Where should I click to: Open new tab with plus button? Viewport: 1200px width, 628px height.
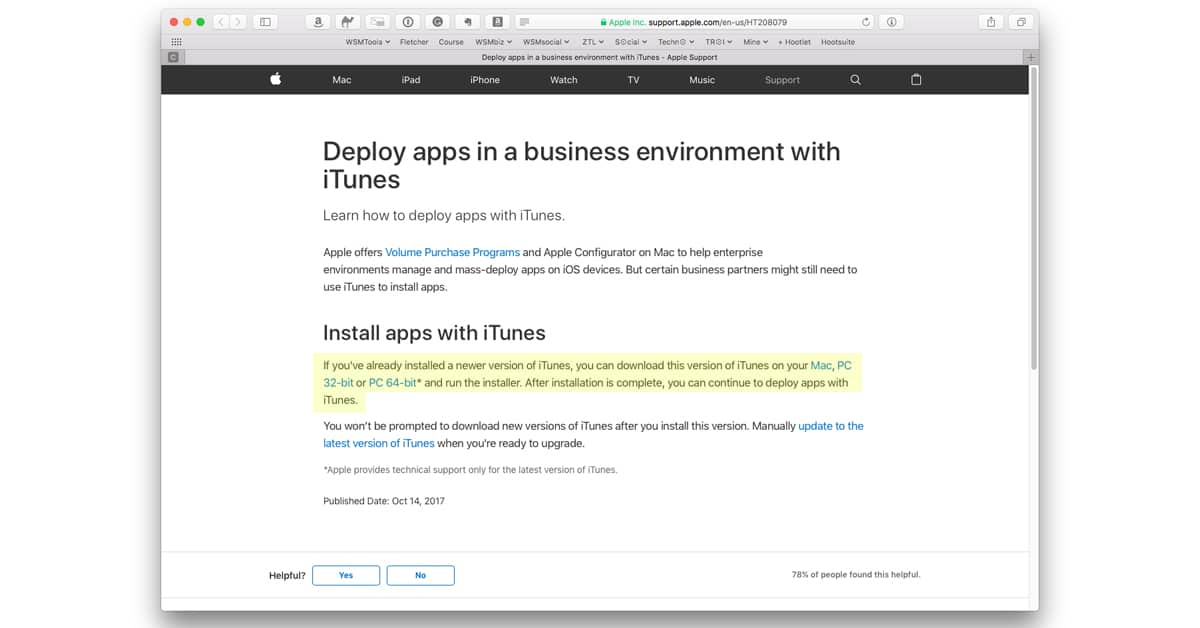coord(1031,57)
